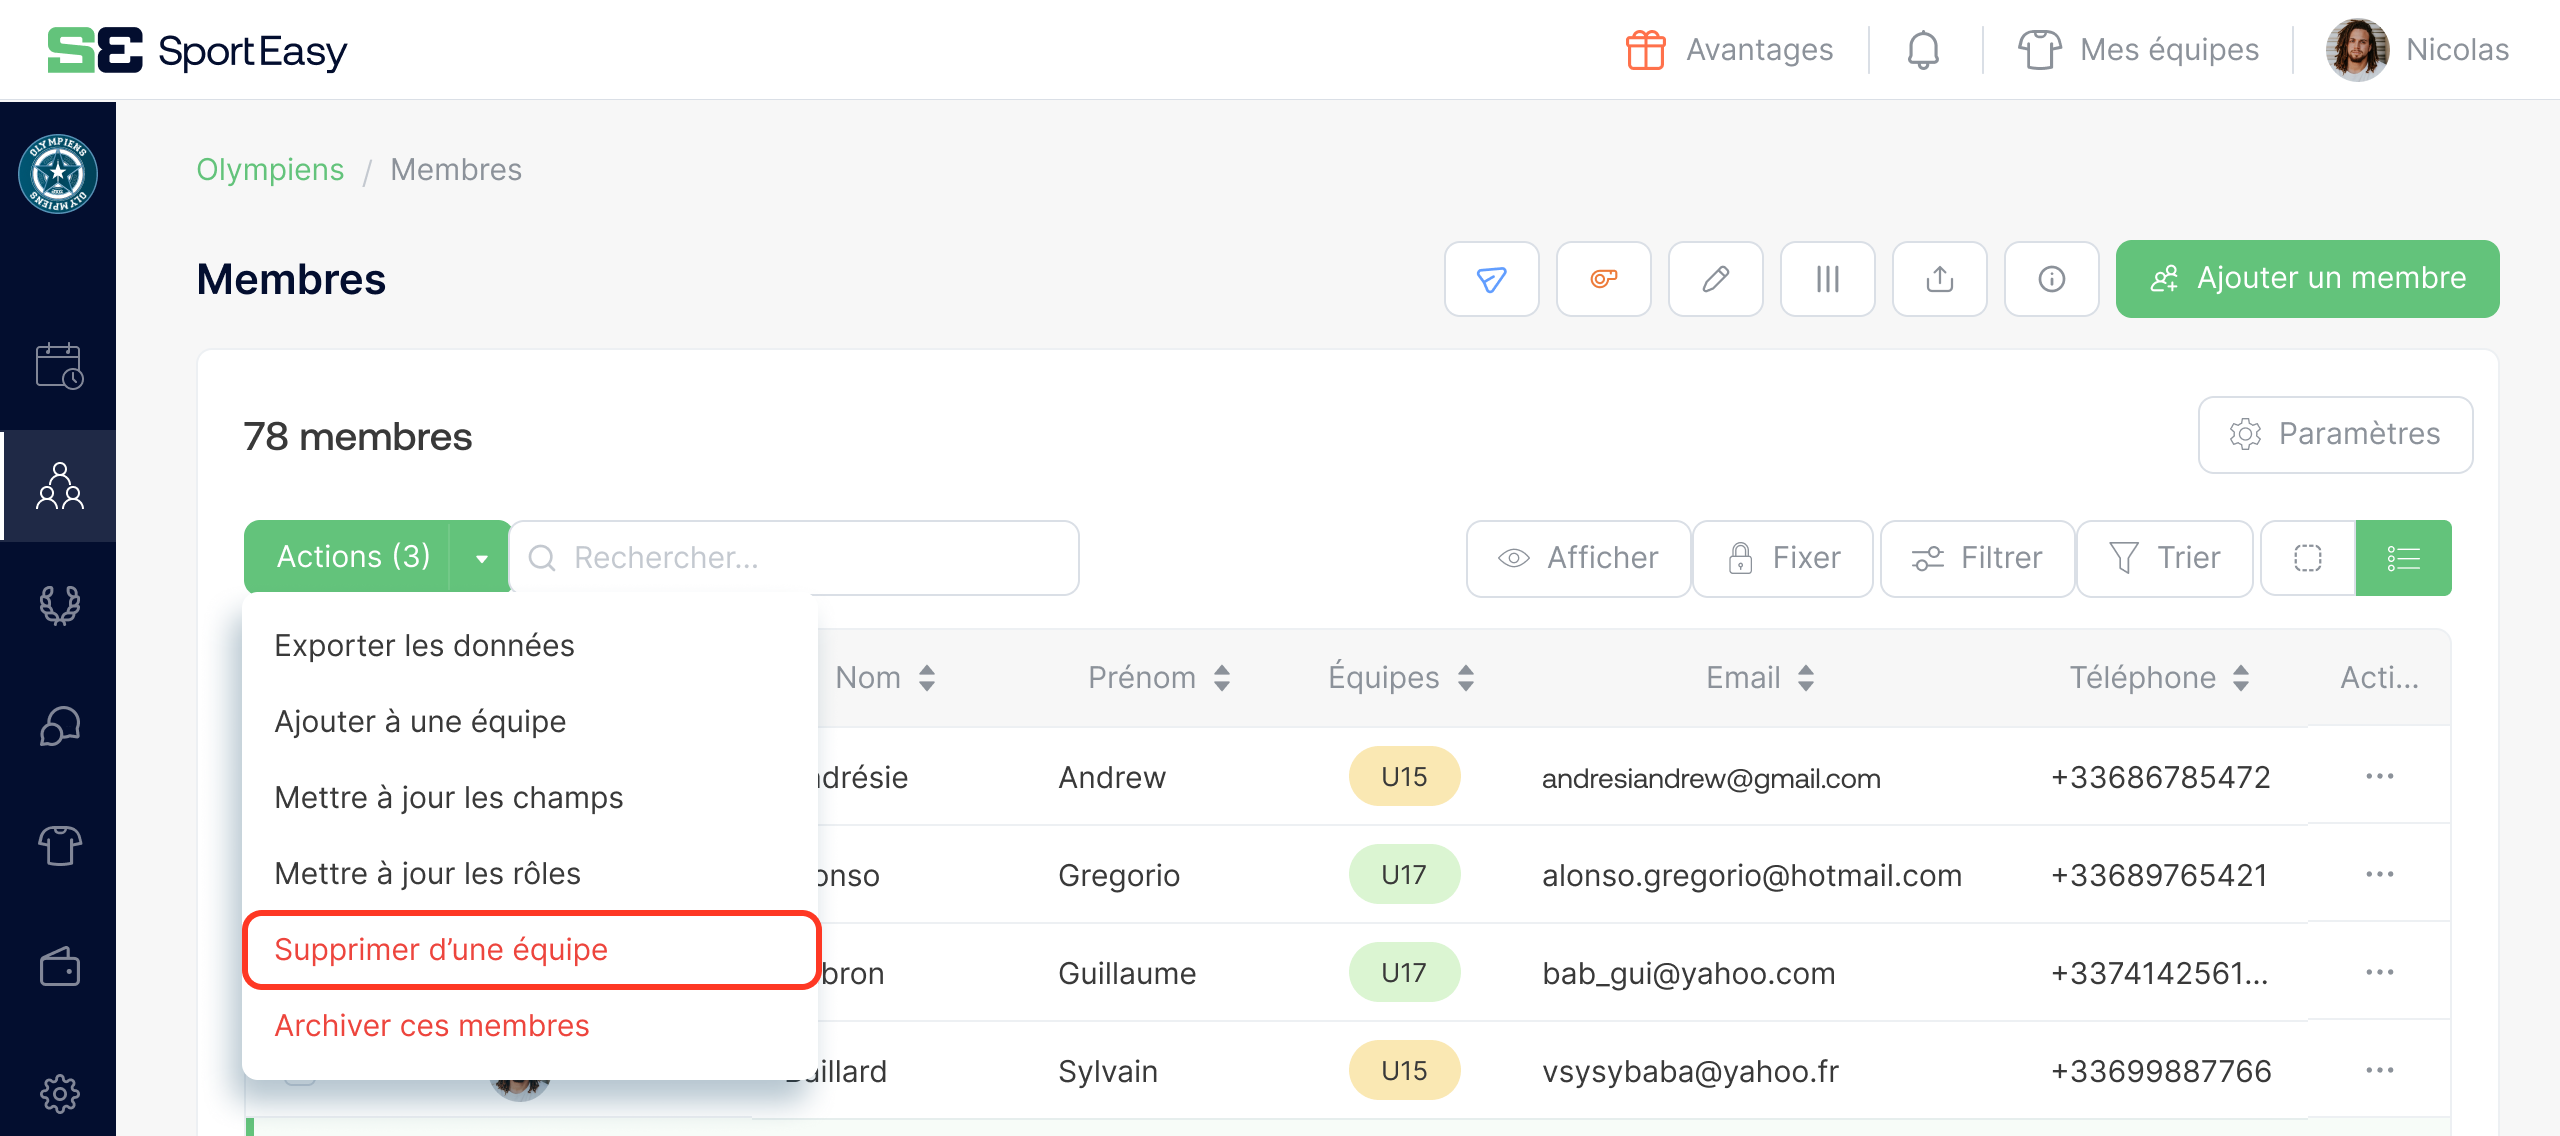The width and height of the screenshot is (2560, 1136).
Task: Open the calendar icon in the left sidebar
Action: 59,366
